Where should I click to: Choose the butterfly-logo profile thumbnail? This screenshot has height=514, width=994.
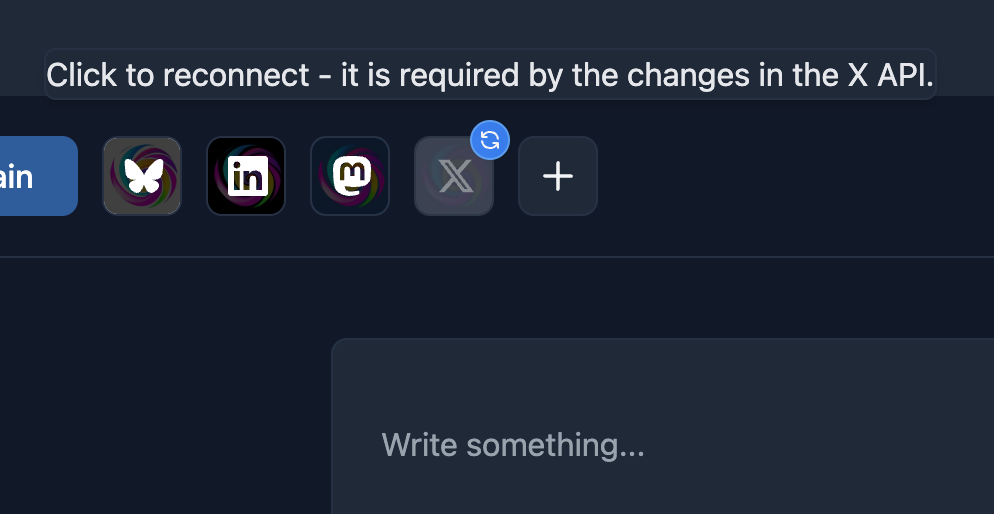tap(142, 176)
